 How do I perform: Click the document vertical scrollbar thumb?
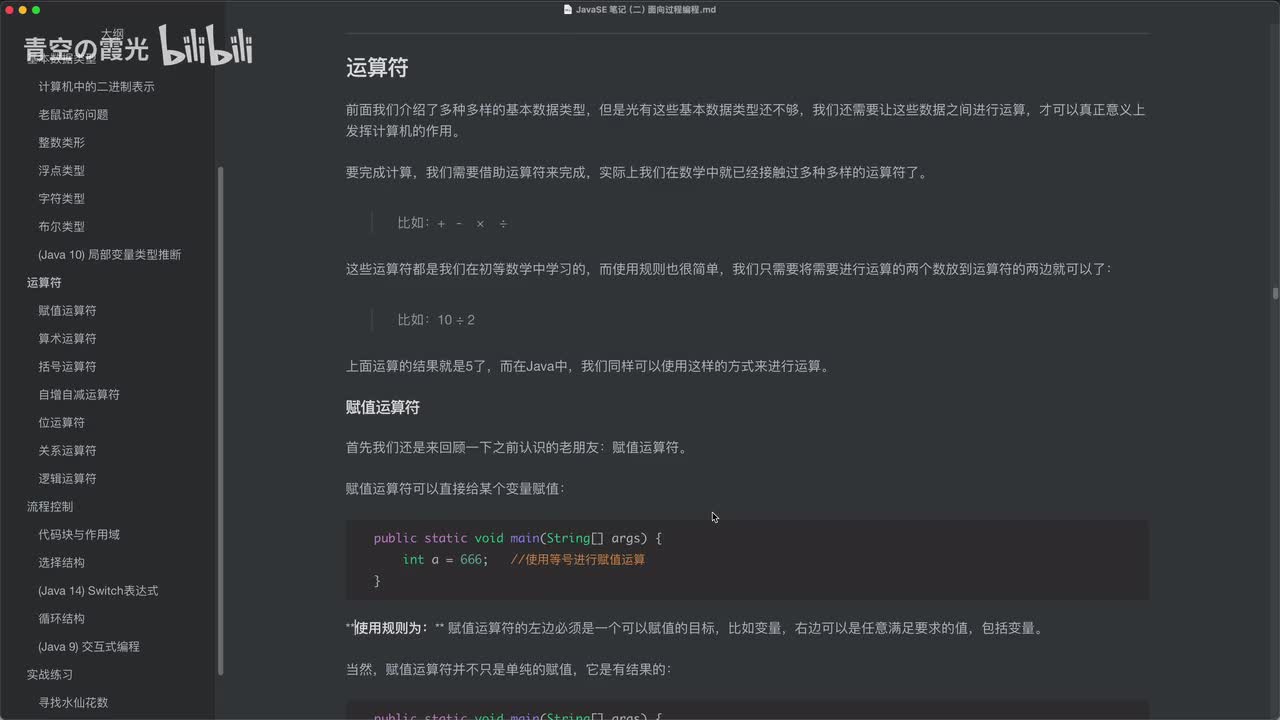coord(1275,293)
